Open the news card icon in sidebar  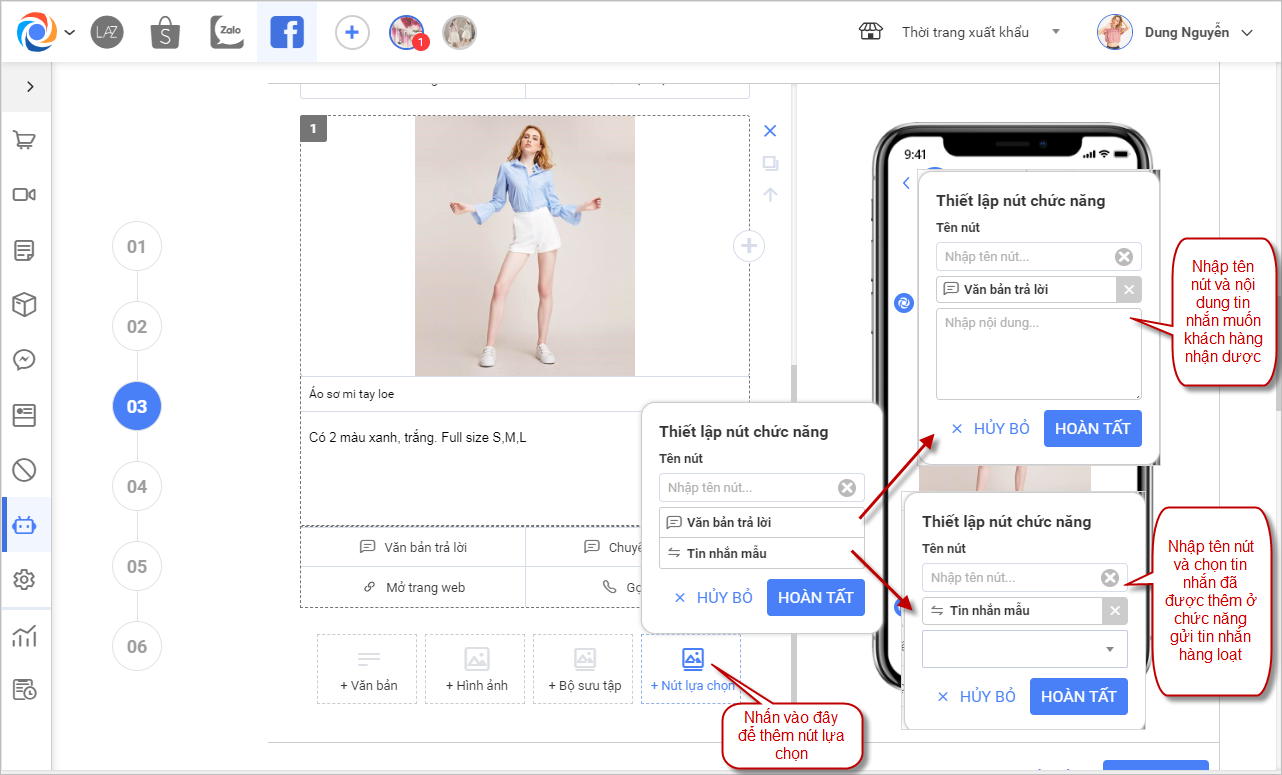click(25, 414)
